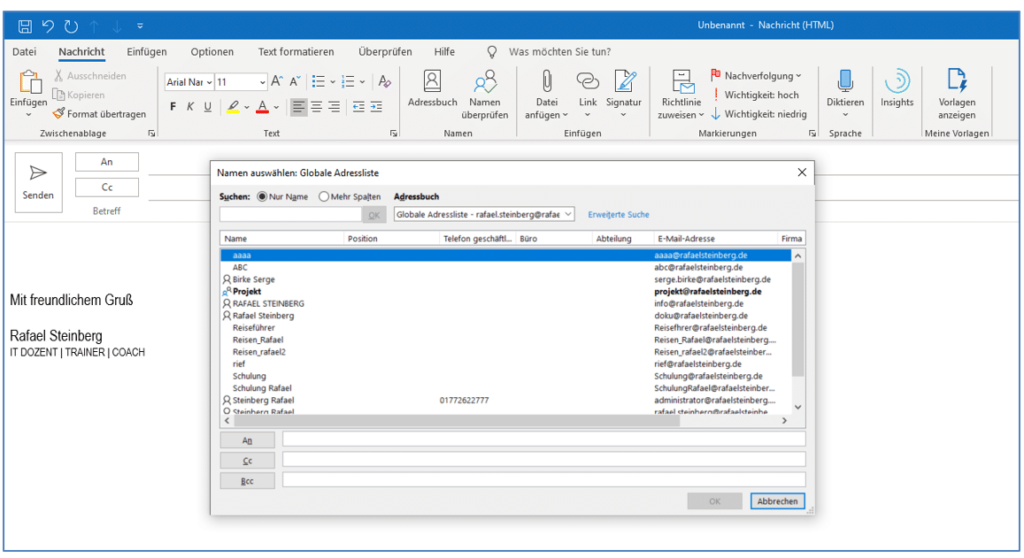Open the Datei tab
The height and width of the screenshot is (558, 1024).
pos(24,52)
